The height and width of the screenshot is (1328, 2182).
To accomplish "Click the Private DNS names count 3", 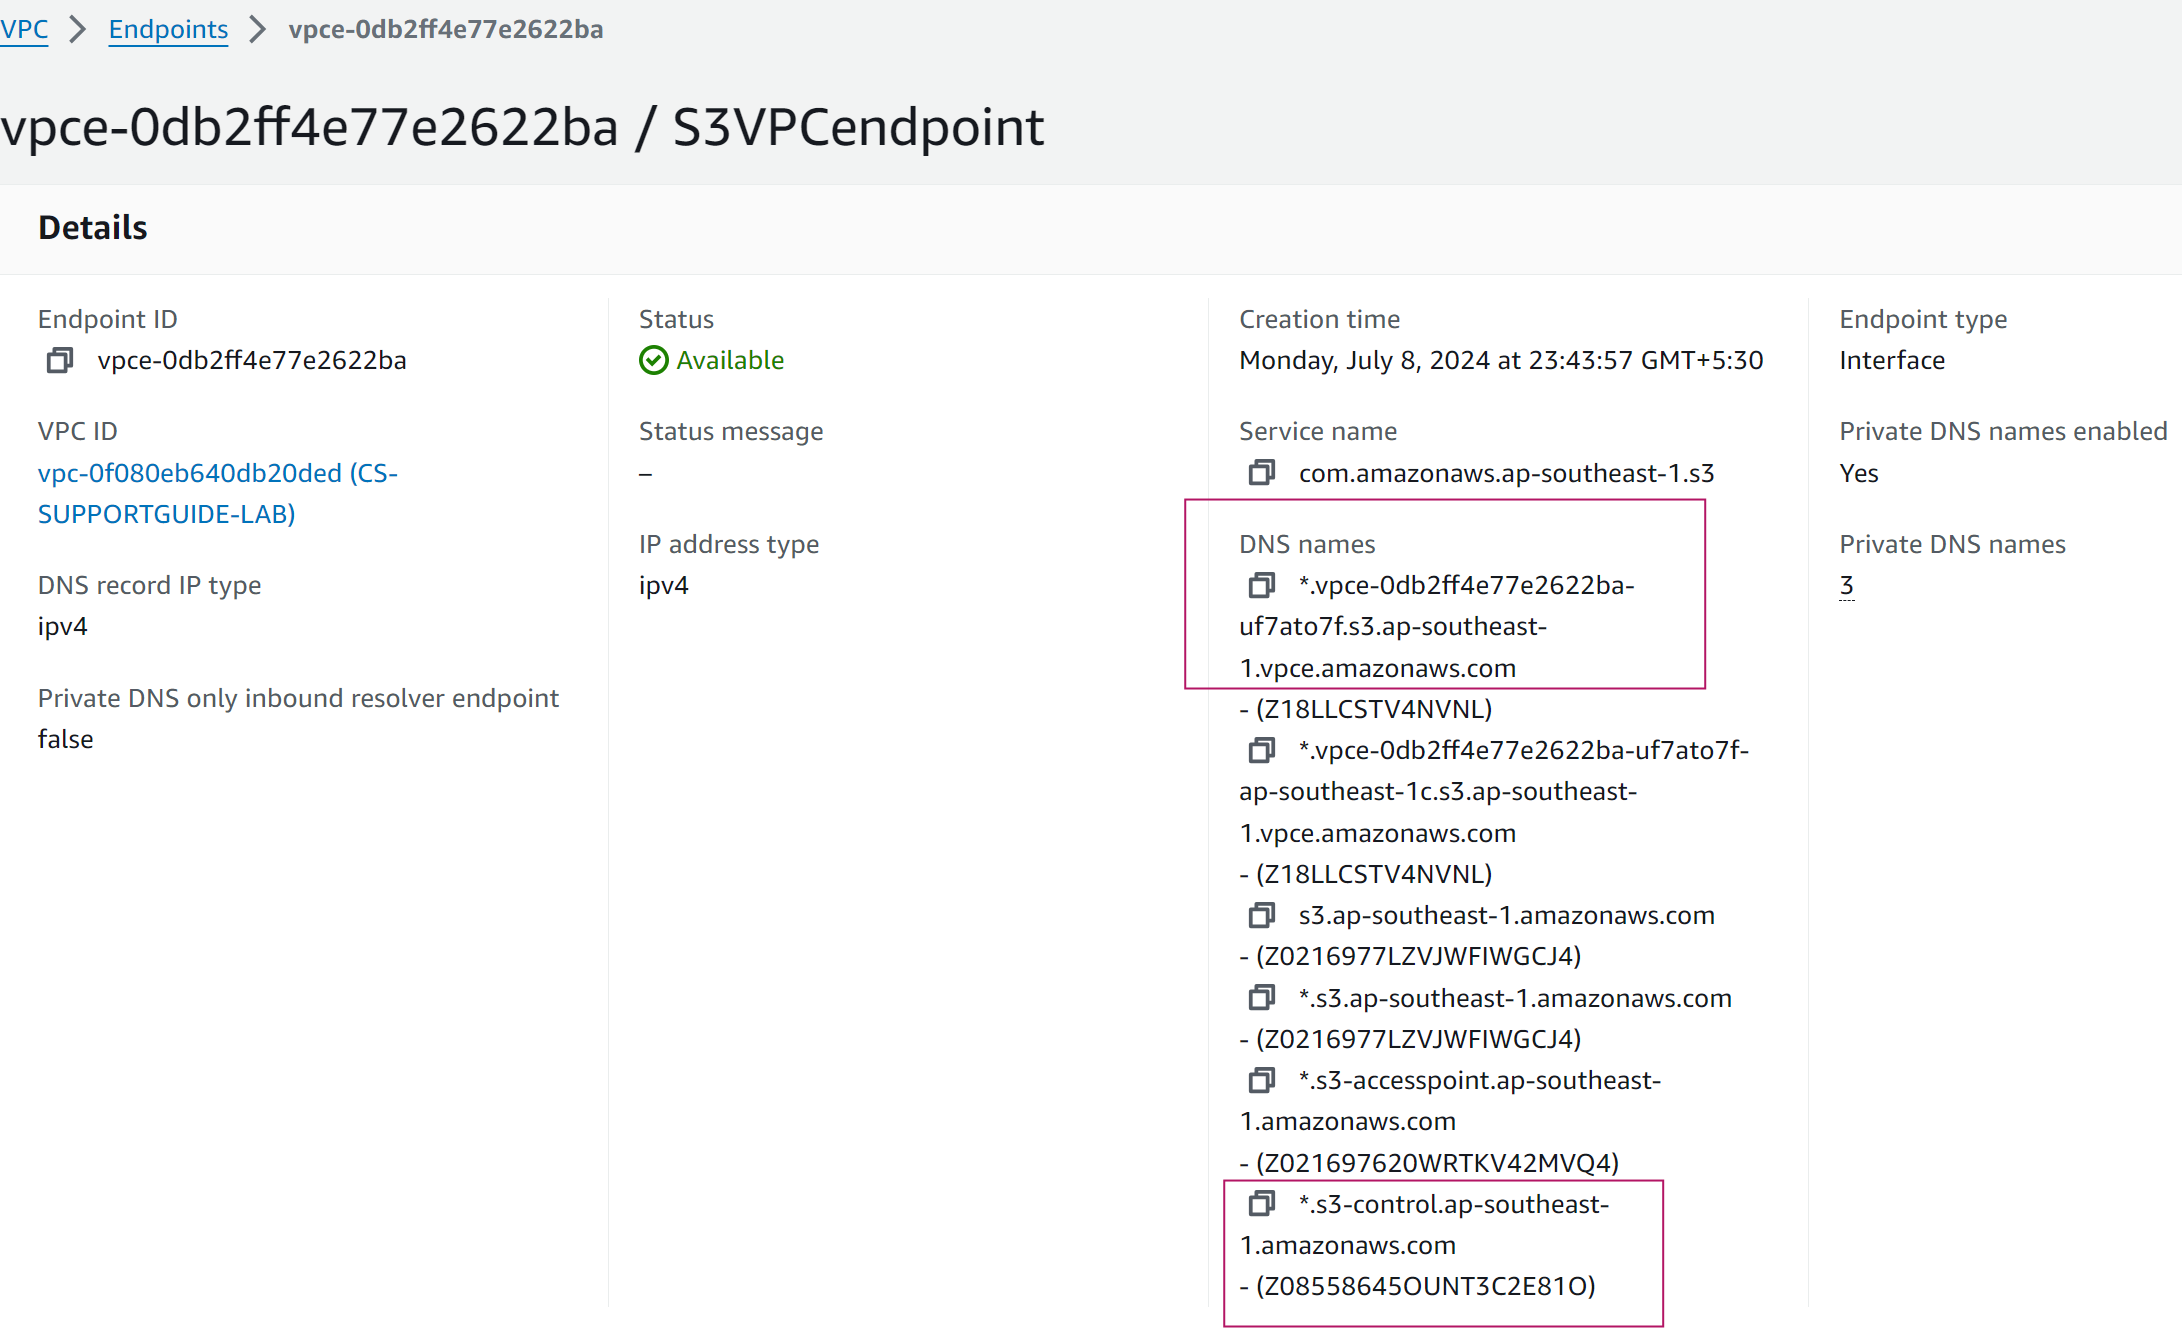I will [x=1846, y=585].
